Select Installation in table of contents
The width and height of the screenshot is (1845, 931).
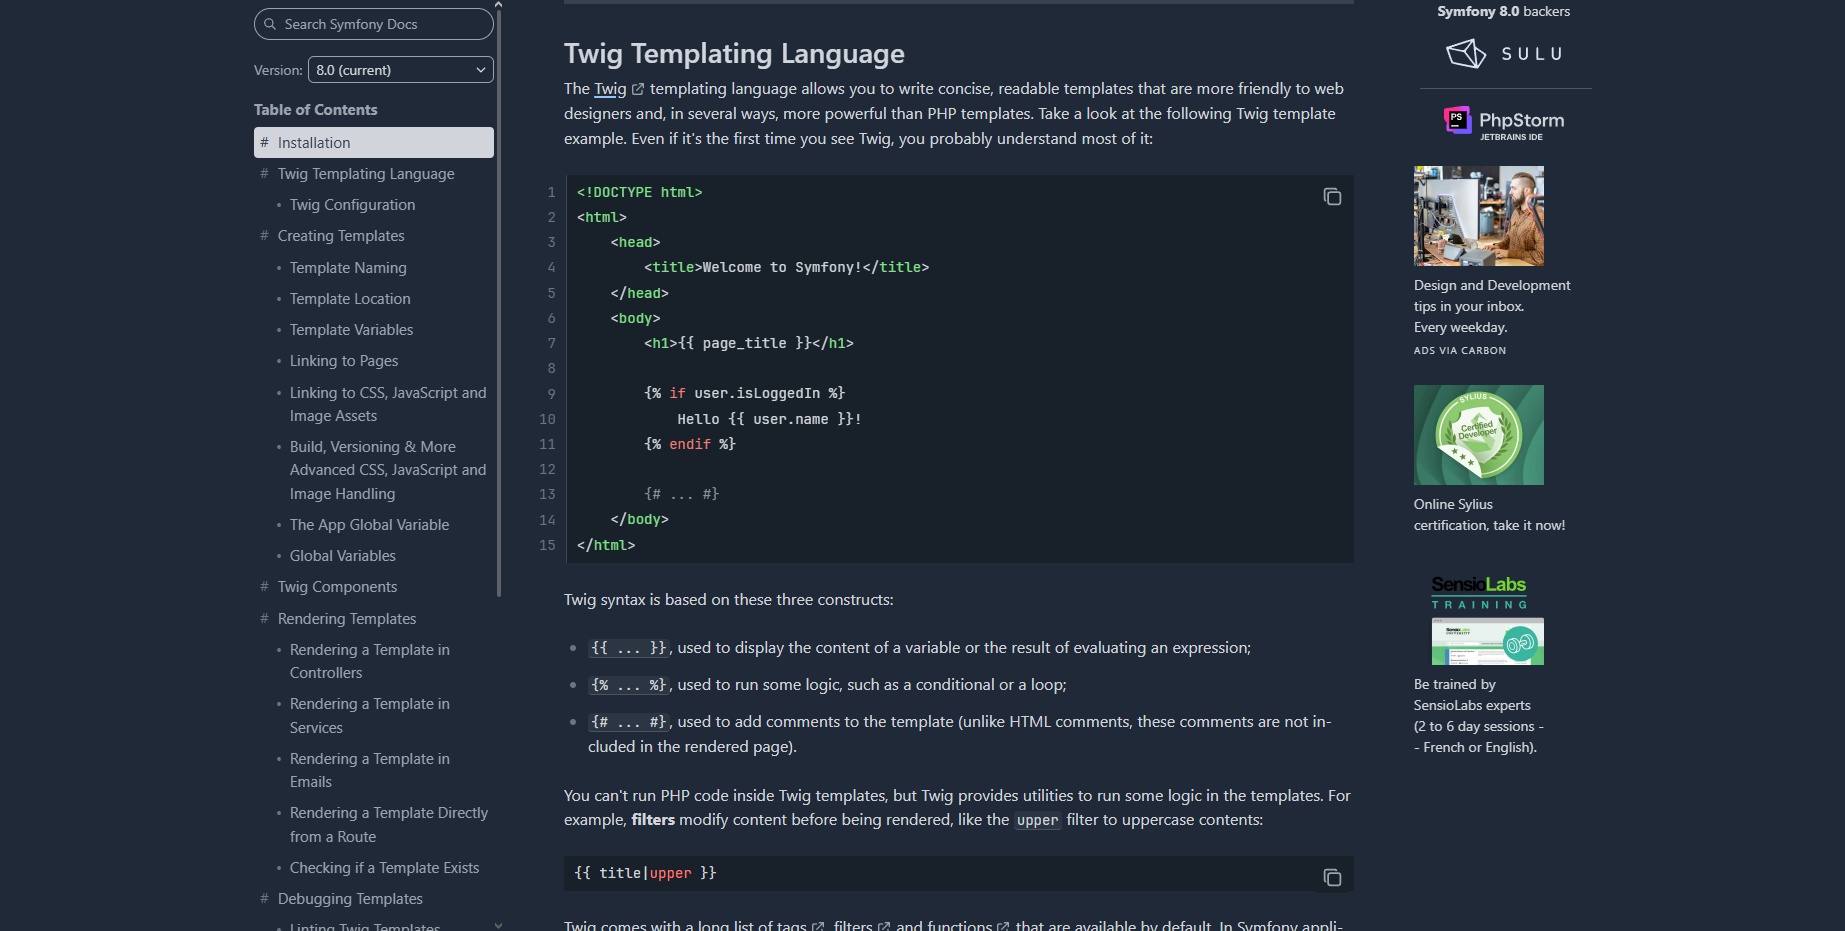[314, 143]
